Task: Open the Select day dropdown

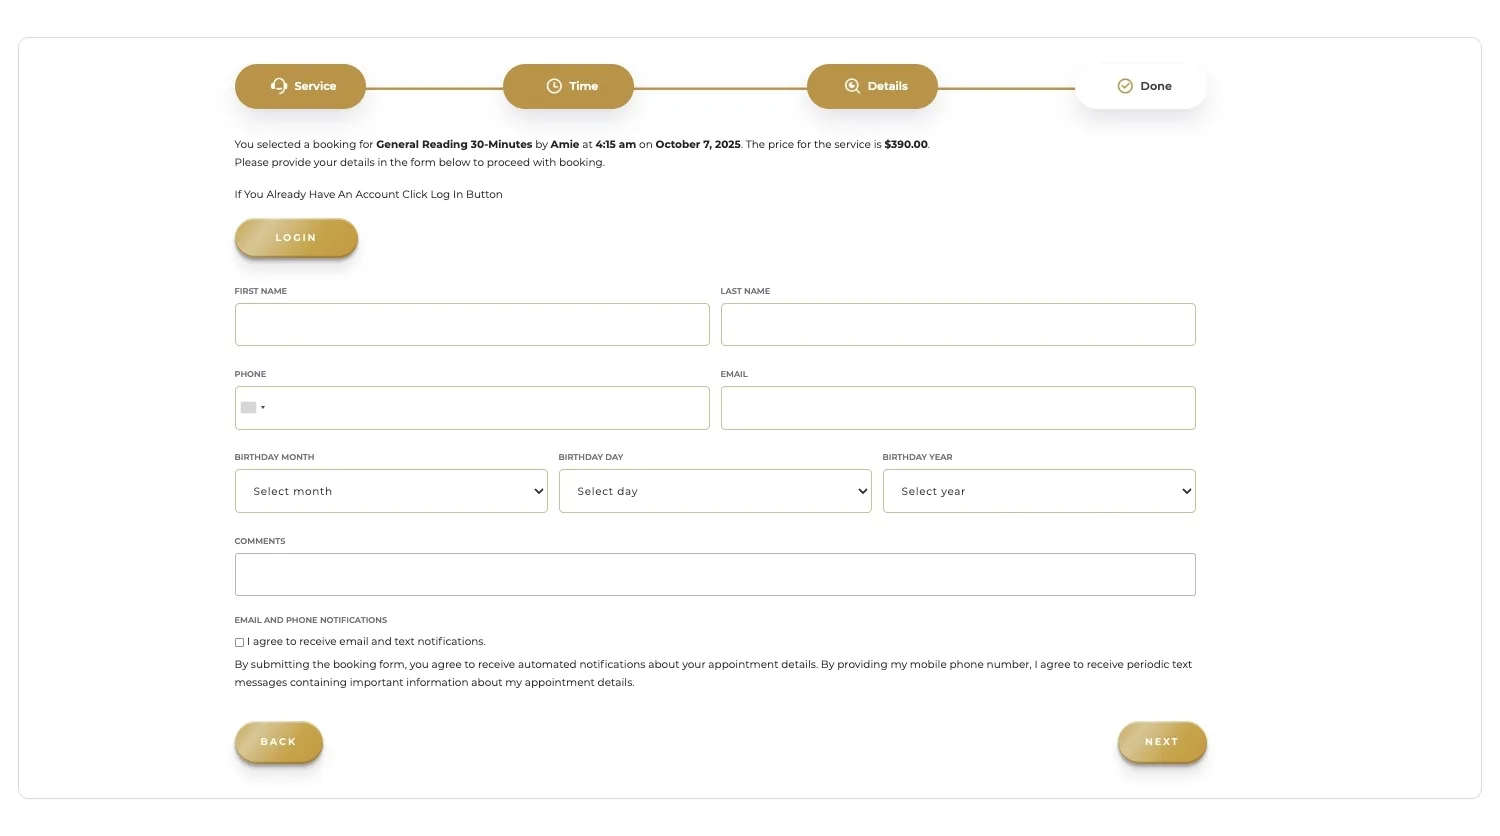Action: pos(714,491)
